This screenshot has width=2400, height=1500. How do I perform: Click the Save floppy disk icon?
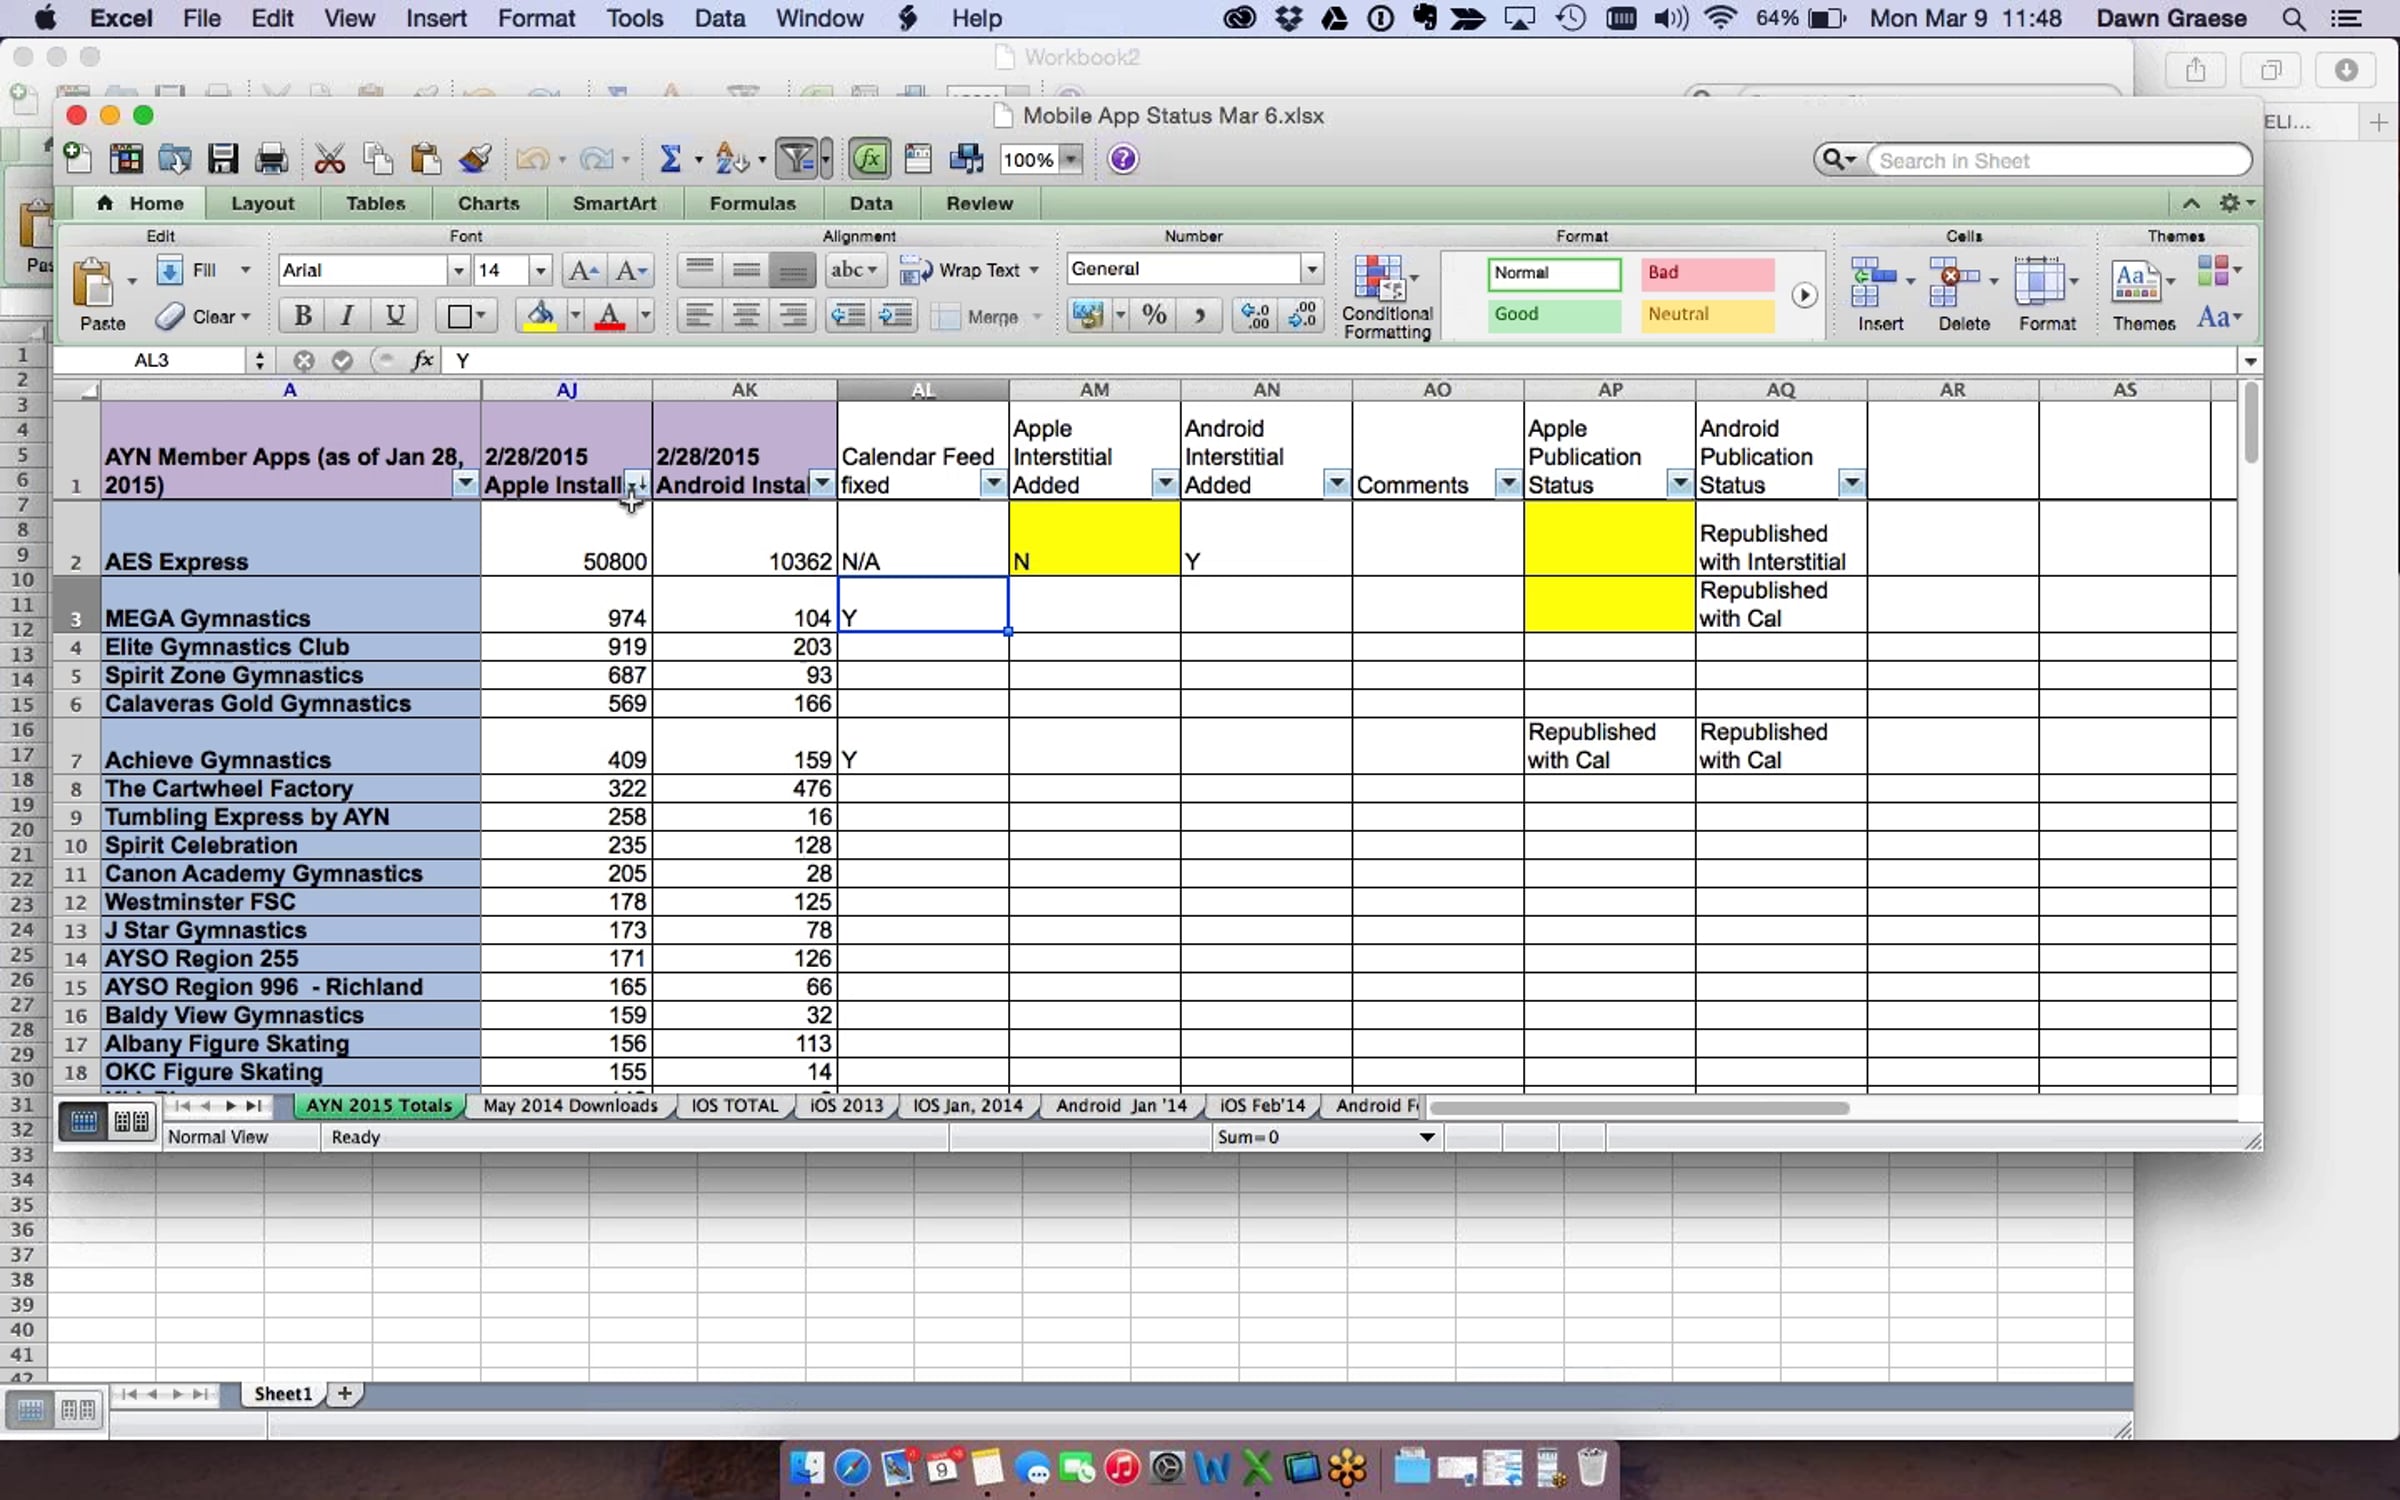point(222,159)
